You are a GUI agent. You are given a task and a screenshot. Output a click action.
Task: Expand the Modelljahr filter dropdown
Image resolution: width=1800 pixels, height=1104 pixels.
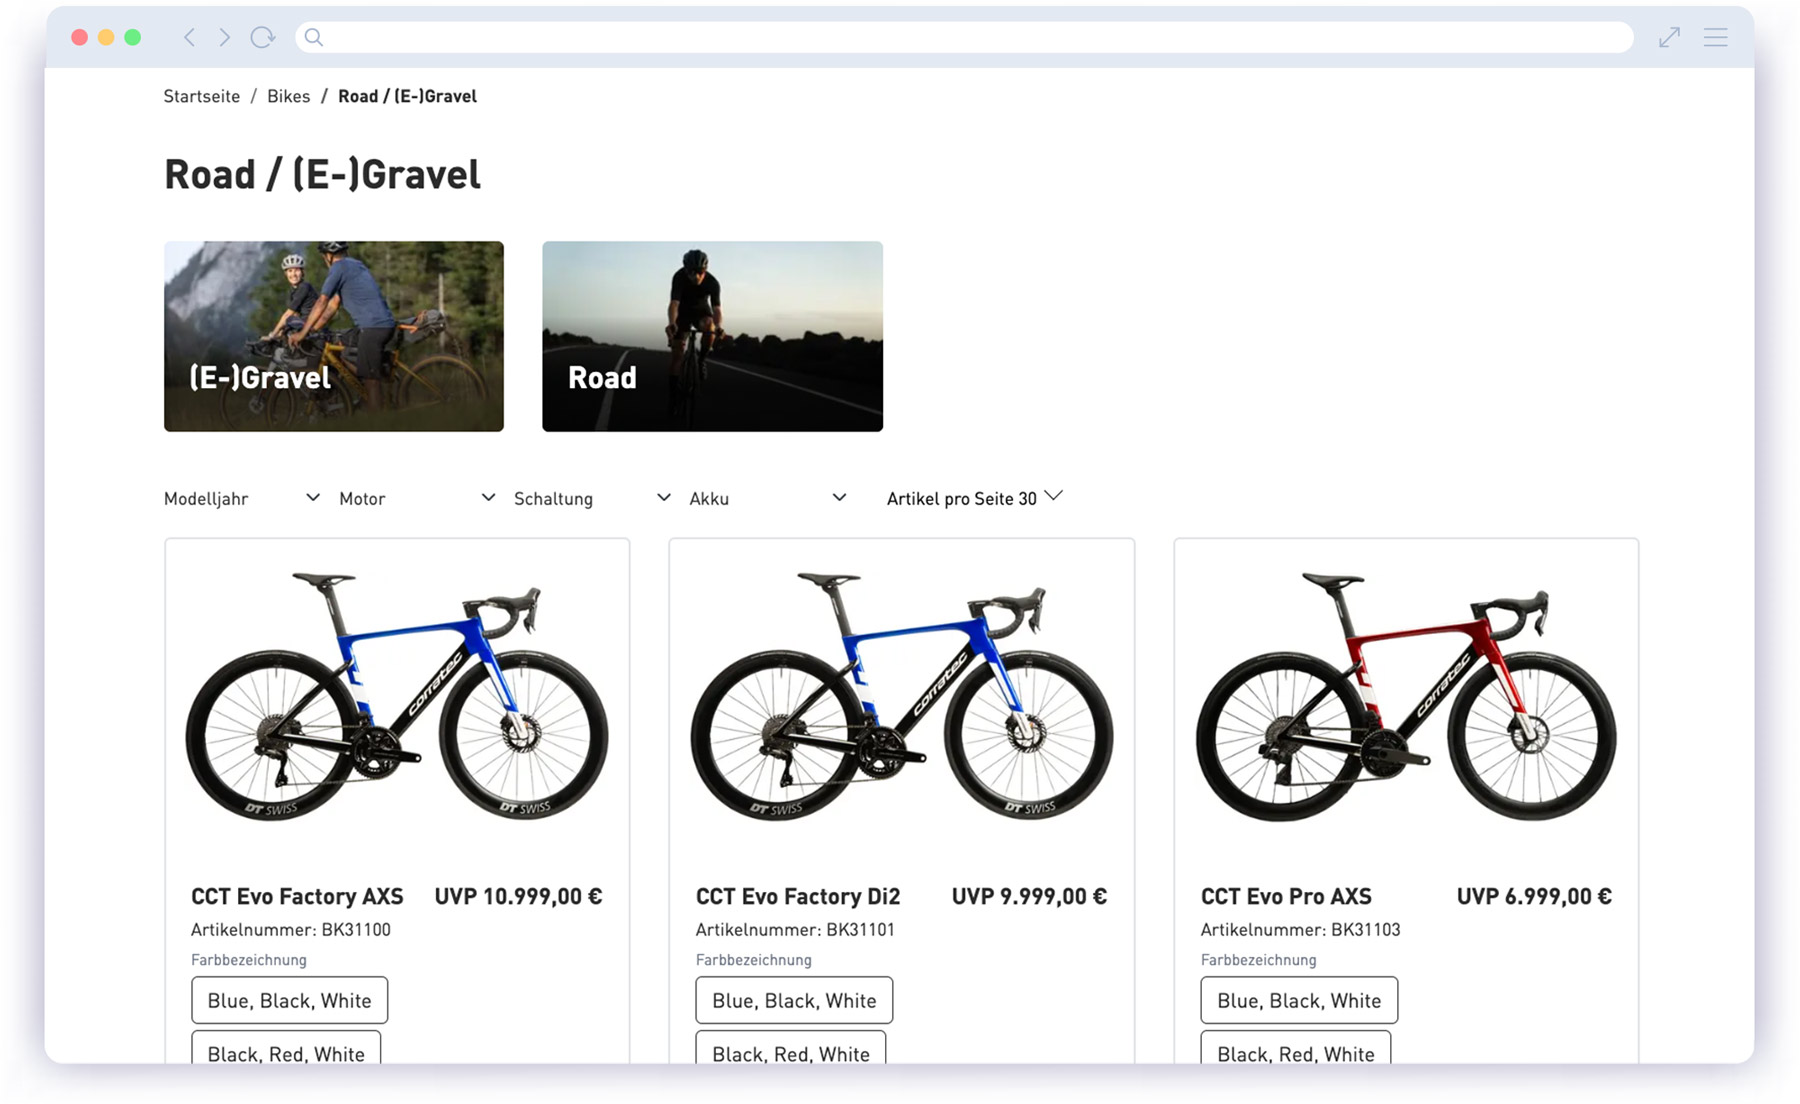point(241,498)
